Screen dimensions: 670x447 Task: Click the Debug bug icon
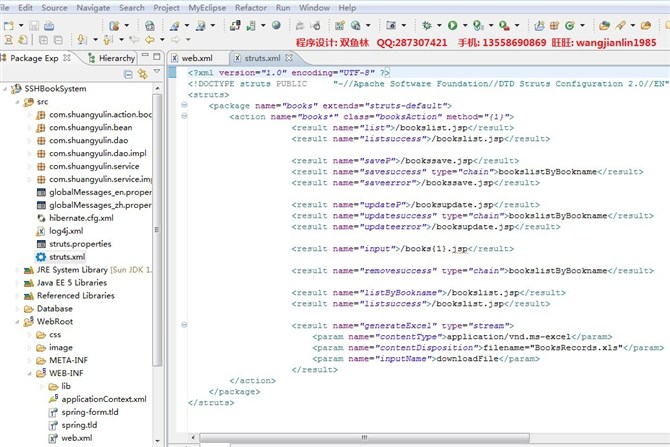(x=426, y=26)
